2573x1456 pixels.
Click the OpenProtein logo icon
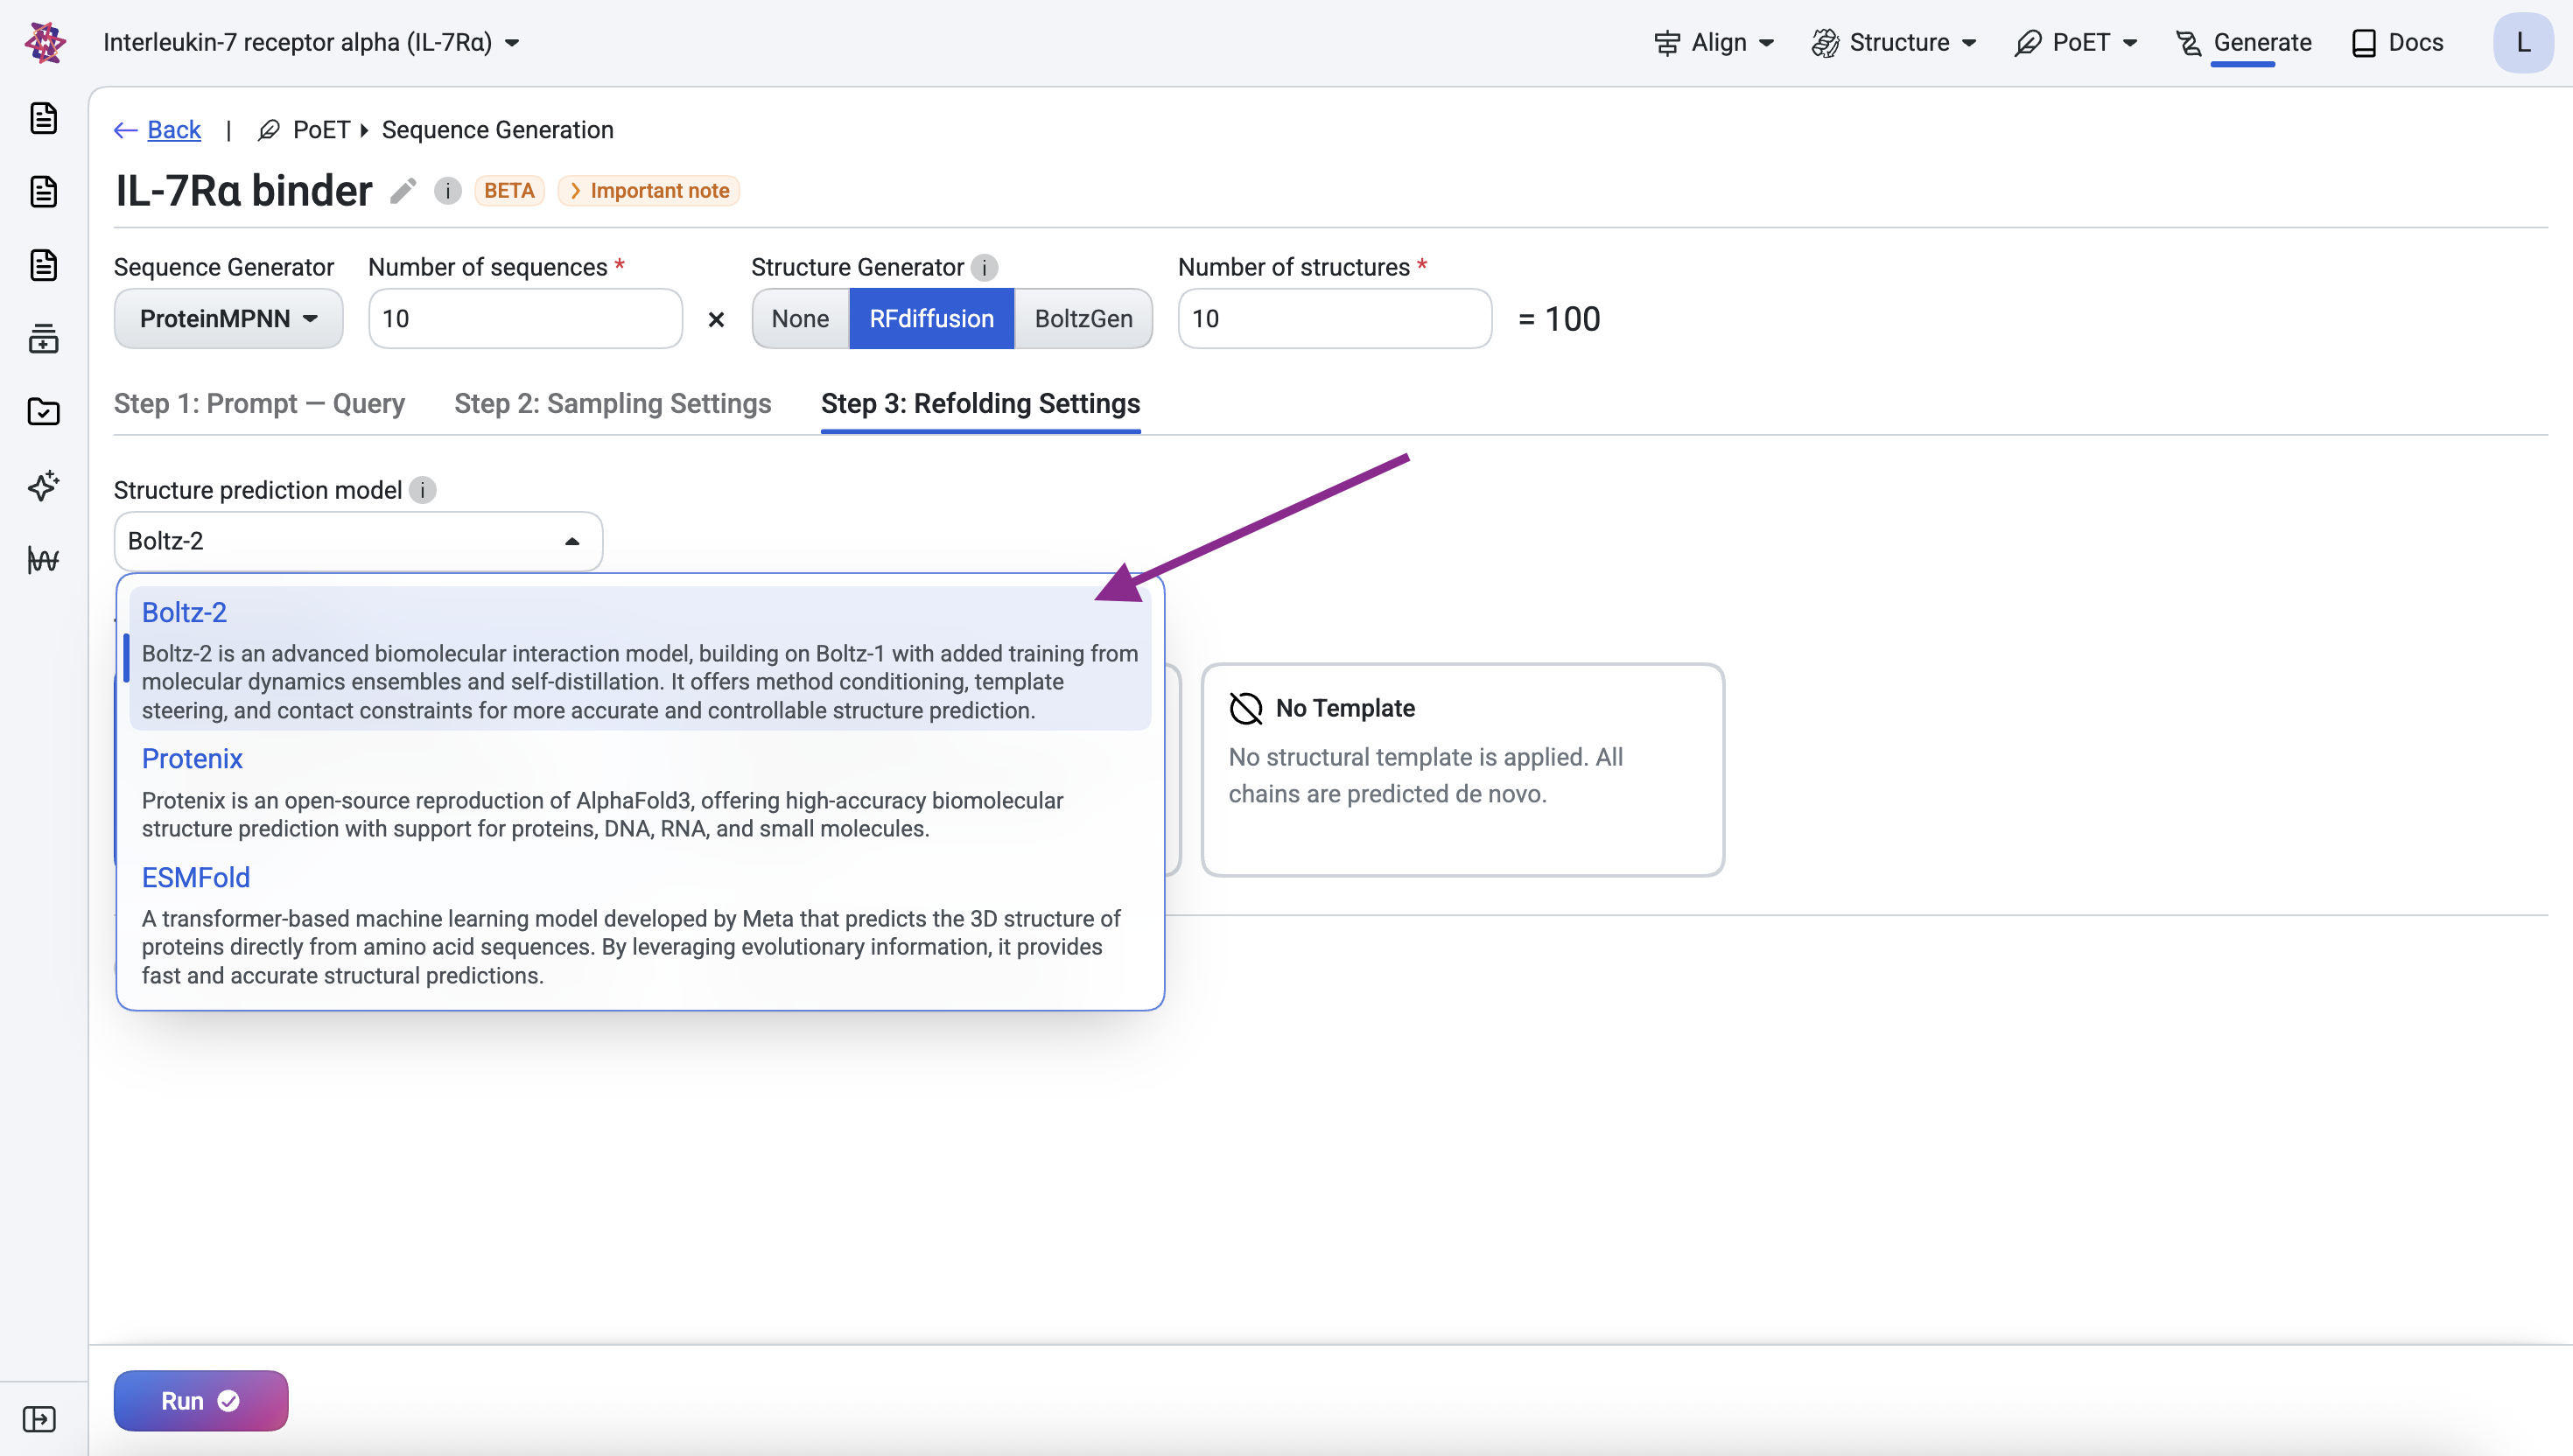pos(45,42)
